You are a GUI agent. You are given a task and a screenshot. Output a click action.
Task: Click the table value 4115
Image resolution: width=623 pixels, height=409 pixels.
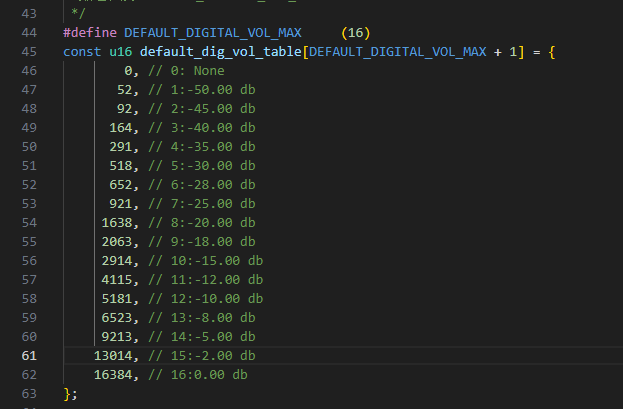[116, 279]
